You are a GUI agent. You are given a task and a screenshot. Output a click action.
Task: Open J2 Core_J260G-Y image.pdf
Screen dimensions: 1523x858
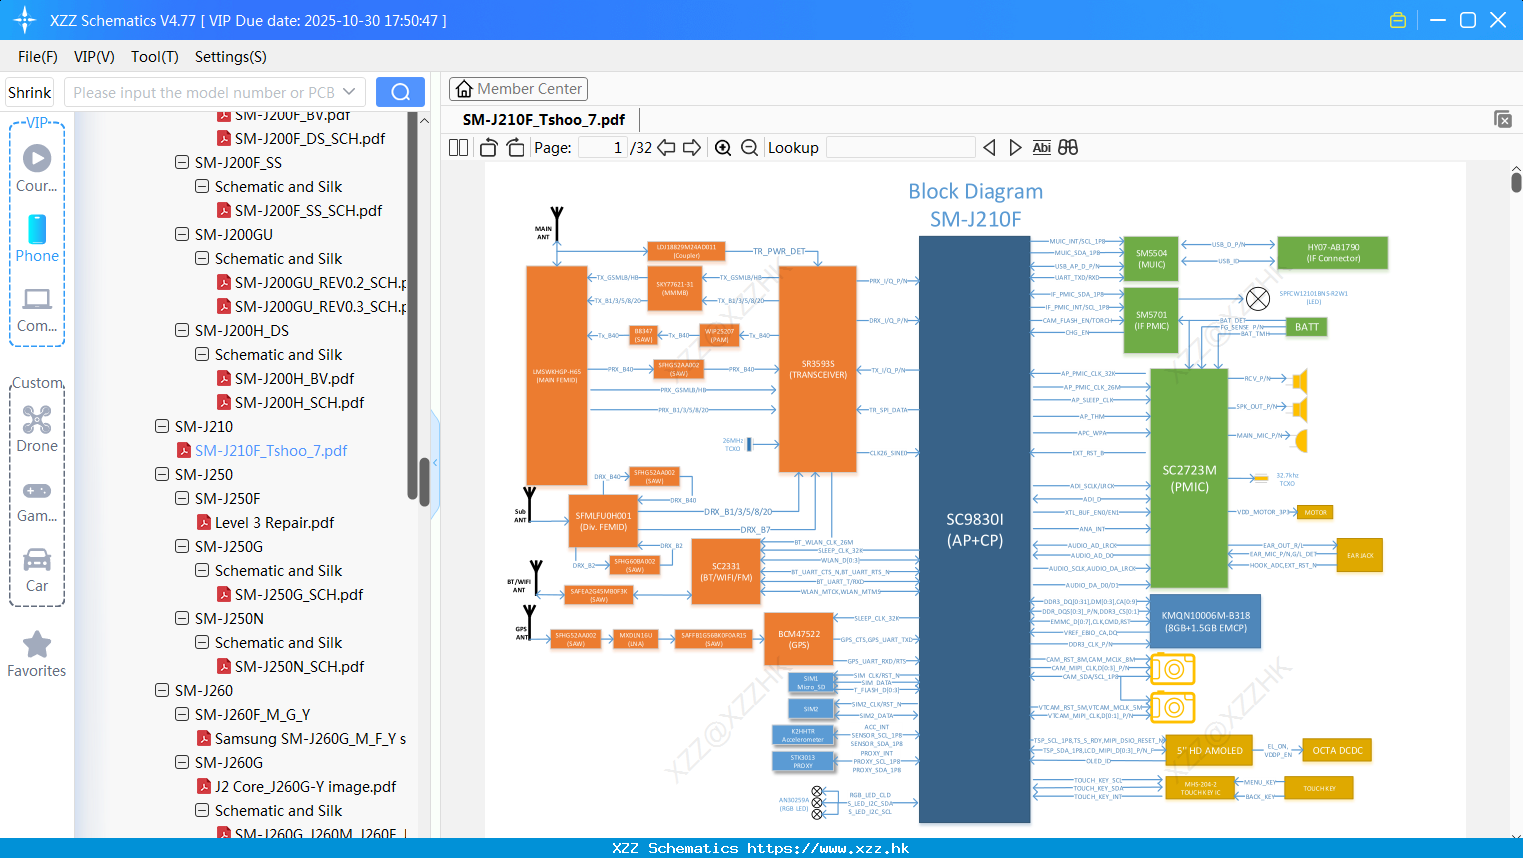[305, 787]
